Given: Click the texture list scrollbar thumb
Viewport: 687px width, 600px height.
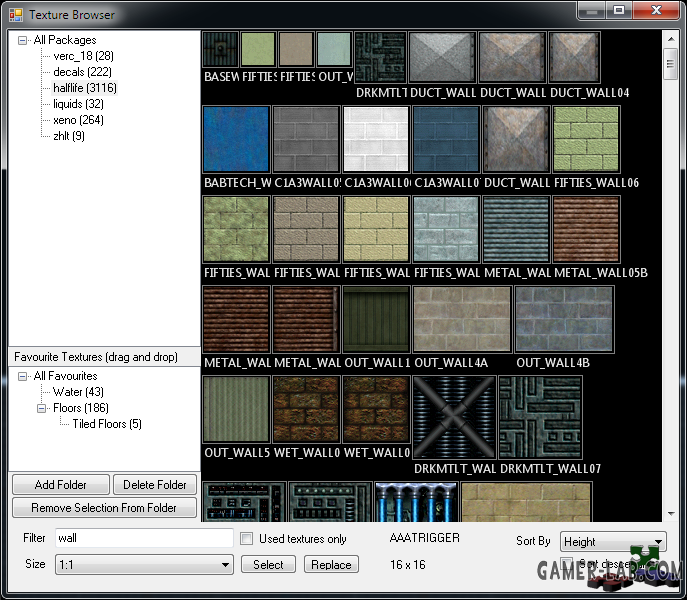Looking at the screenshot, I should coord(671,64).
